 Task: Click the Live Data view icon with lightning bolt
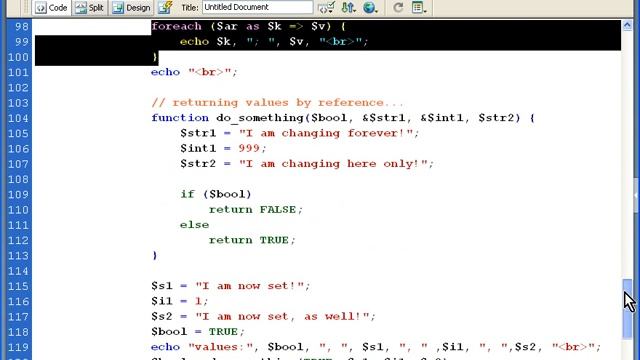coord(165,7)
